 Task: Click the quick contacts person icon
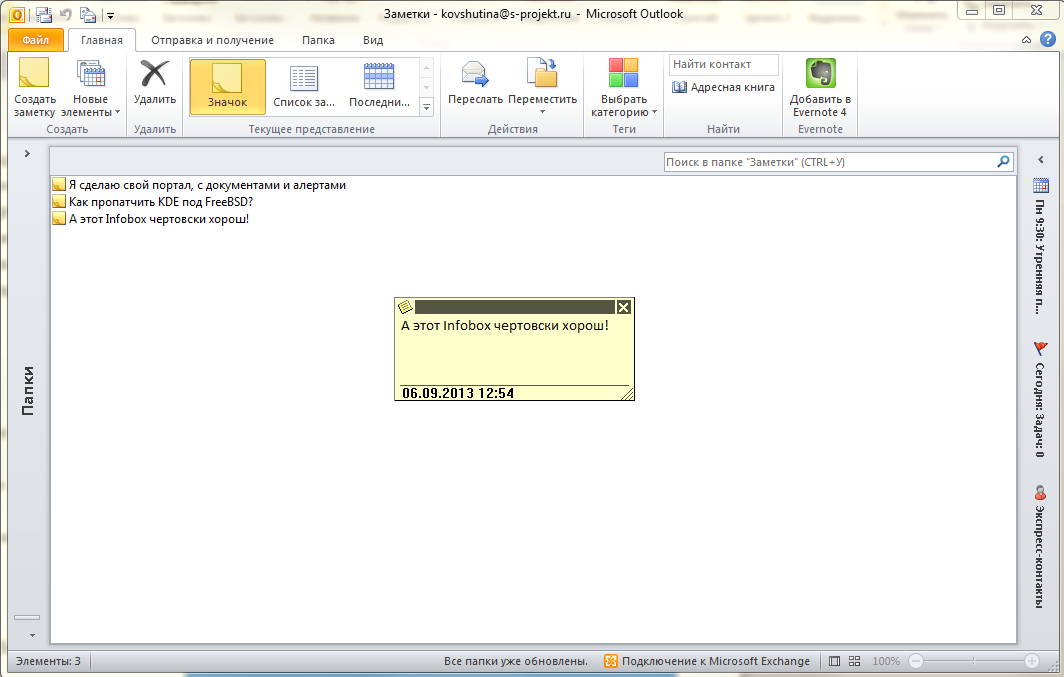1040,492
